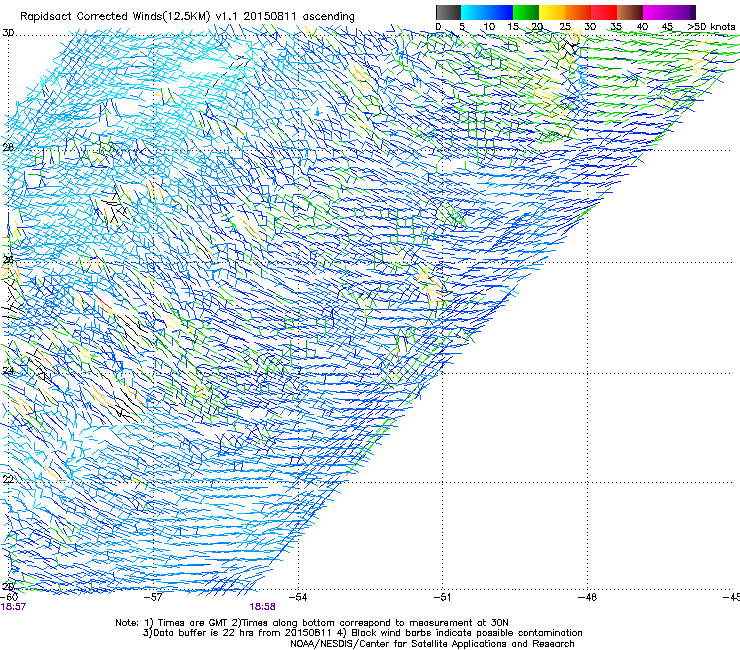Click the purple 18:58 time stamp
Image resolution: width=740 pixels, height=650 pixels.
262,607
